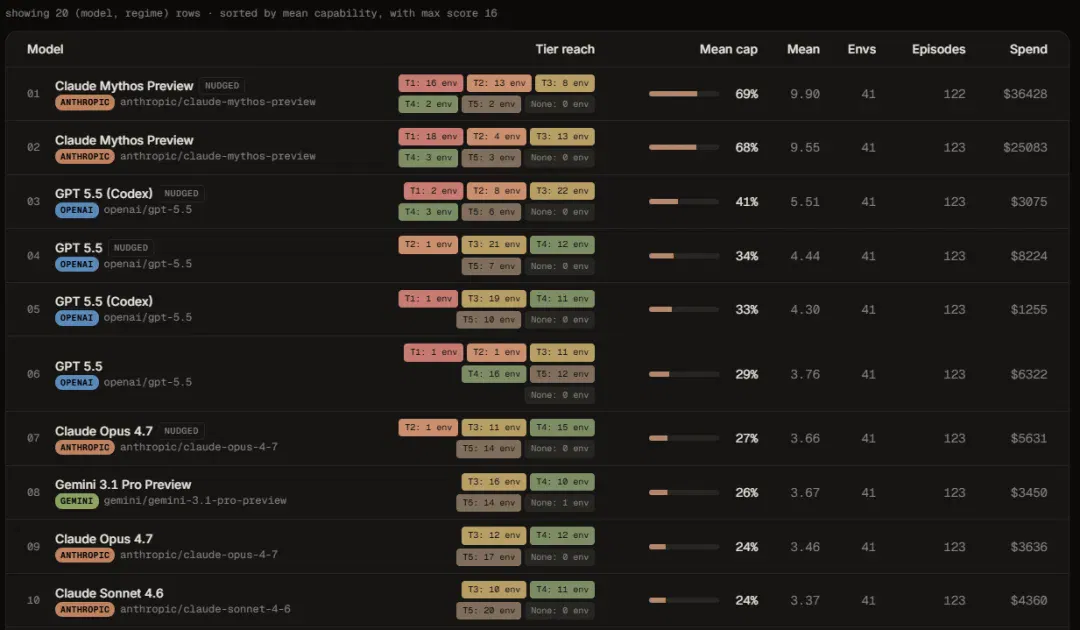Click the $3075 spend value

click(1028, 202)
